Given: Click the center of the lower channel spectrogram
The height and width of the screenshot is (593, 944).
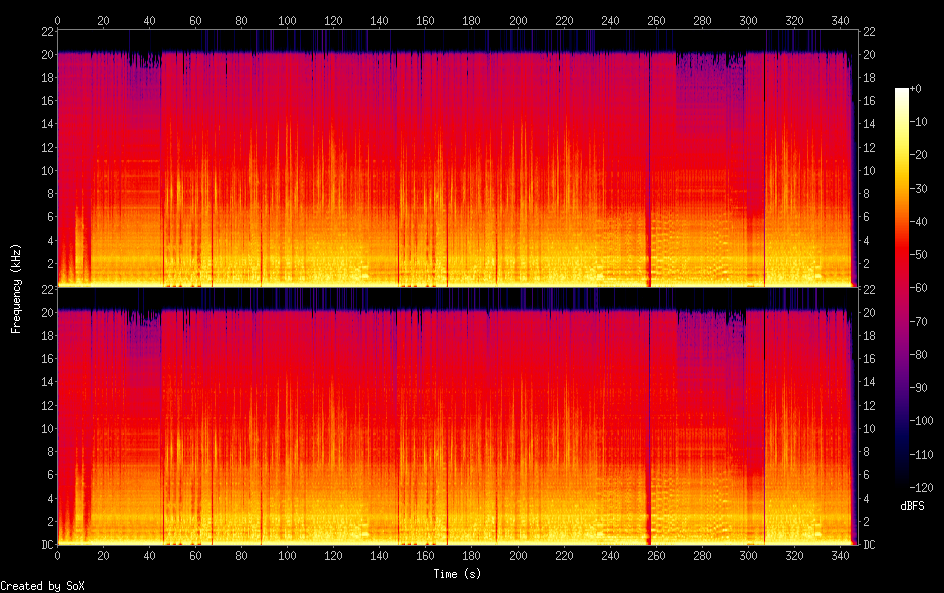Looking at the screenshot, I should [454, 416].
